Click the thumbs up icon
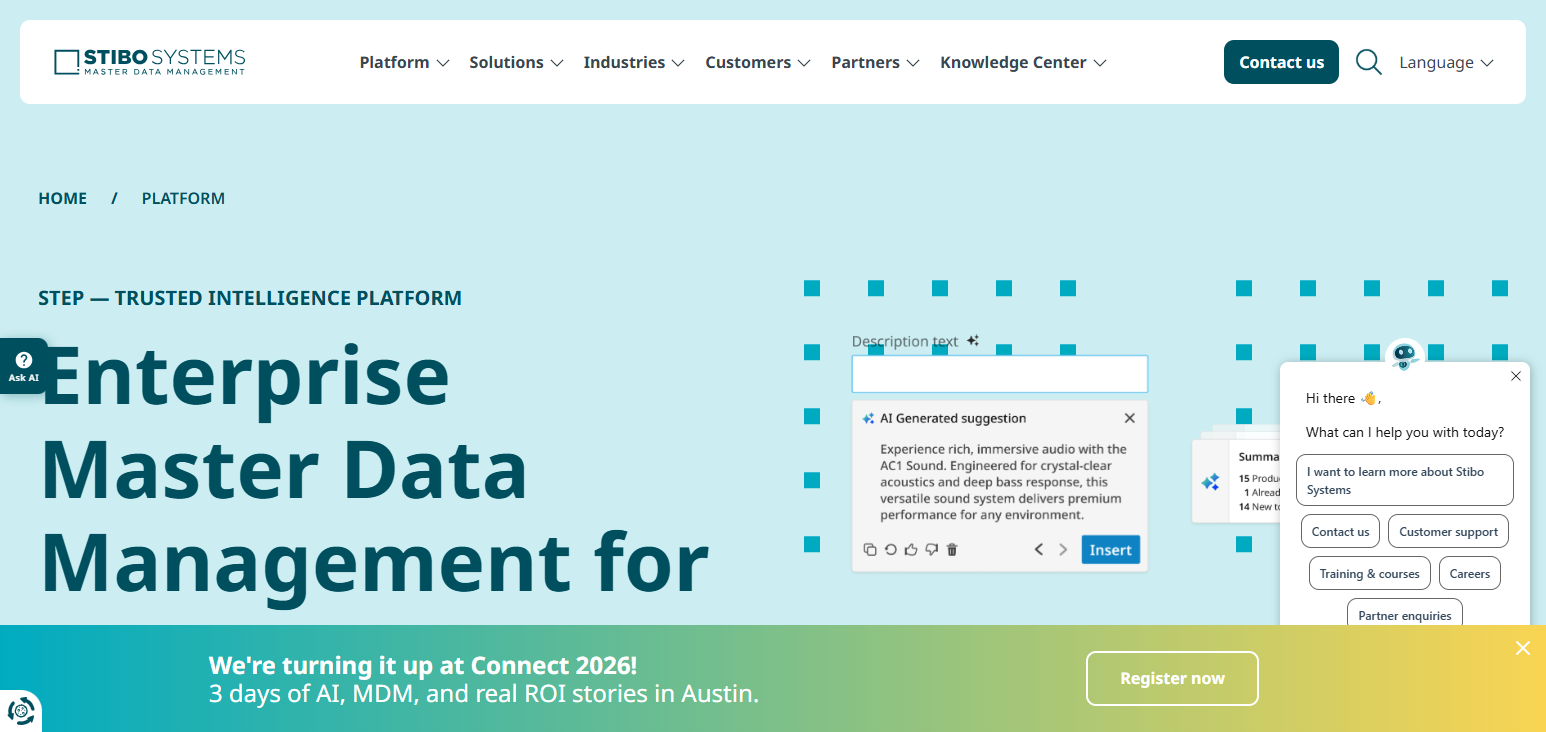The image size is (1546, 732). 910,549
